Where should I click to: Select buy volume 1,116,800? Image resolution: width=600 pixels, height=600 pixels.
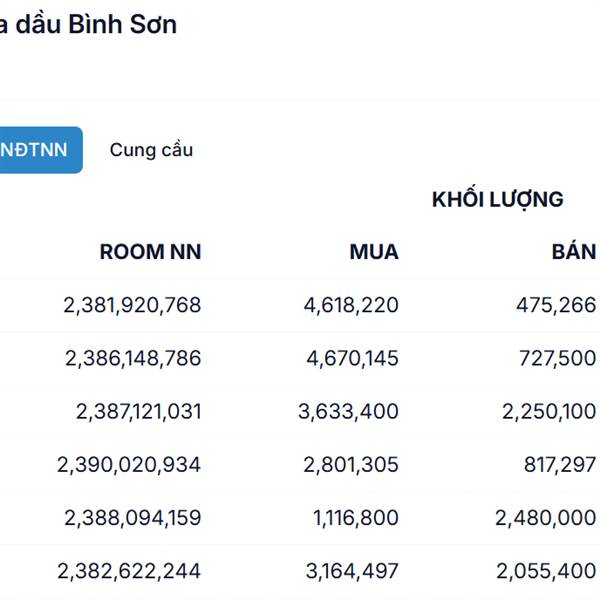click(355, 518)
